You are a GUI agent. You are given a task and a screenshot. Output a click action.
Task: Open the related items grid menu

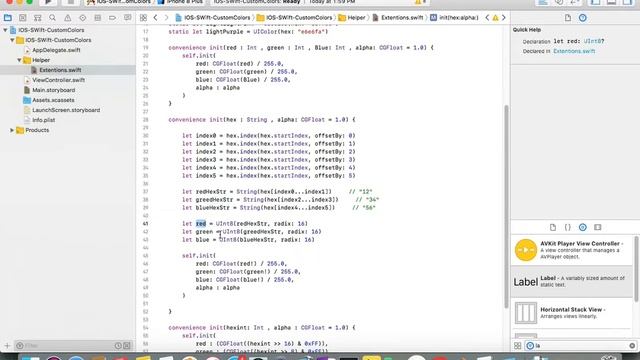click(143, 18)
